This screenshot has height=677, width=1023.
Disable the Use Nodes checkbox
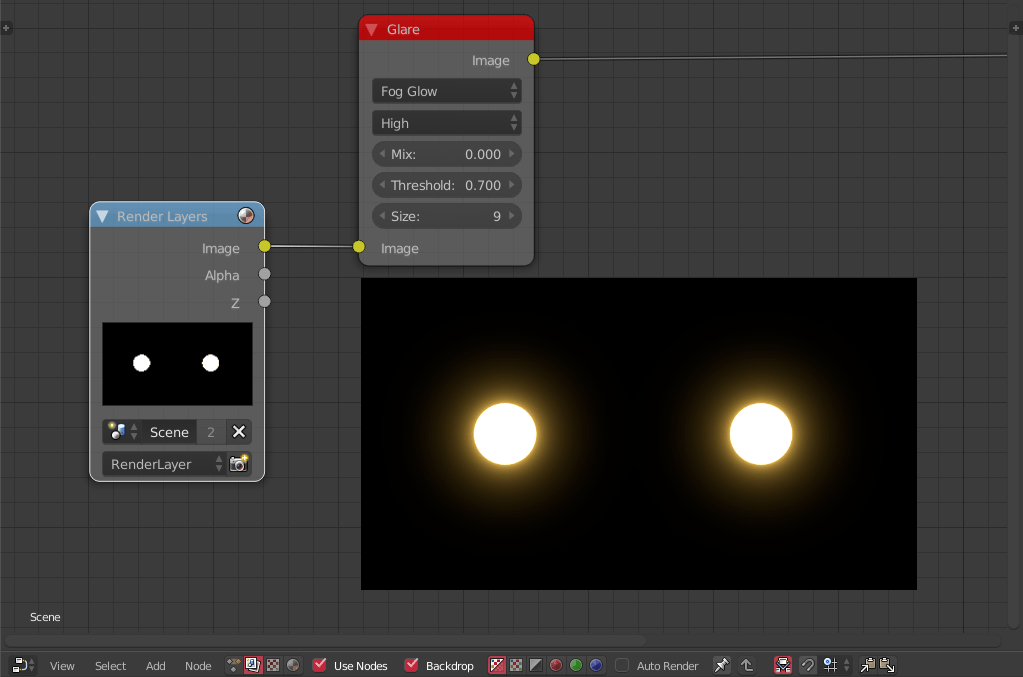tap(319, 664)
